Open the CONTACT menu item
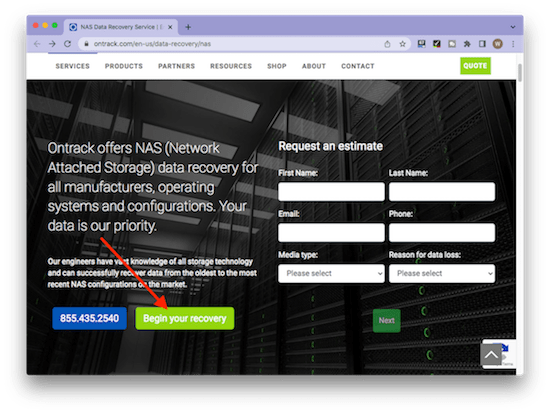The height and width of the screenshot is (413, 550). point(358,66)
